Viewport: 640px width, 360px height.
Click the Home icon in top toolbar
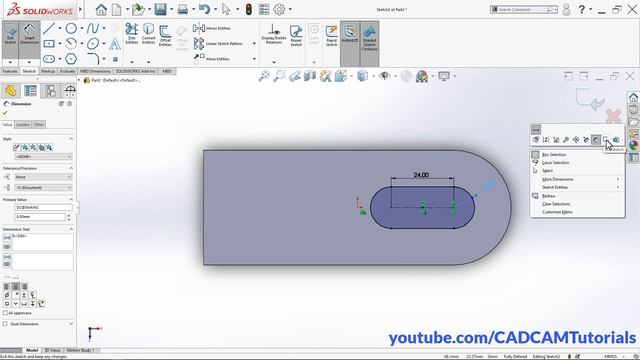[101, 9]
